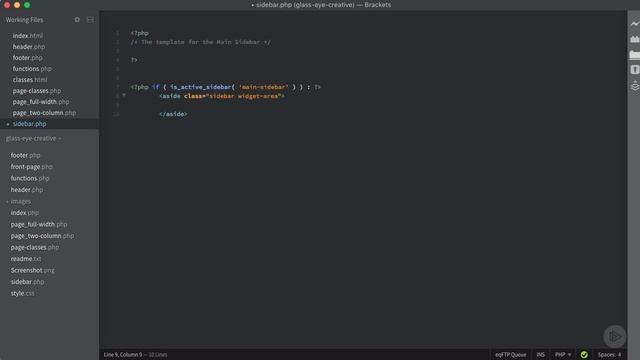Click the Working Files panel header

[x=24, y=20]
